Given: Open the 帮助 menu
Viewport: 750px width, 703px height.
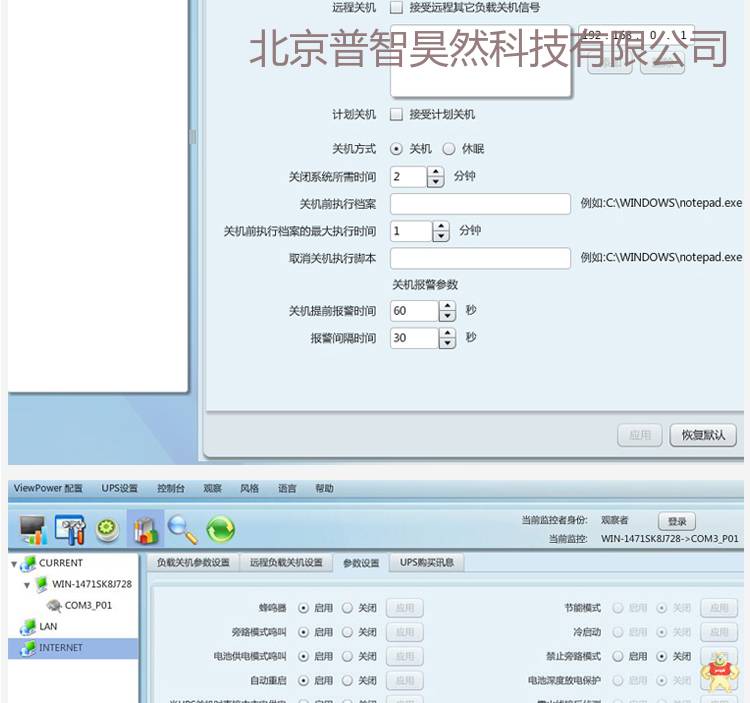Looking at the screenshot, I should tap(324, 488).
